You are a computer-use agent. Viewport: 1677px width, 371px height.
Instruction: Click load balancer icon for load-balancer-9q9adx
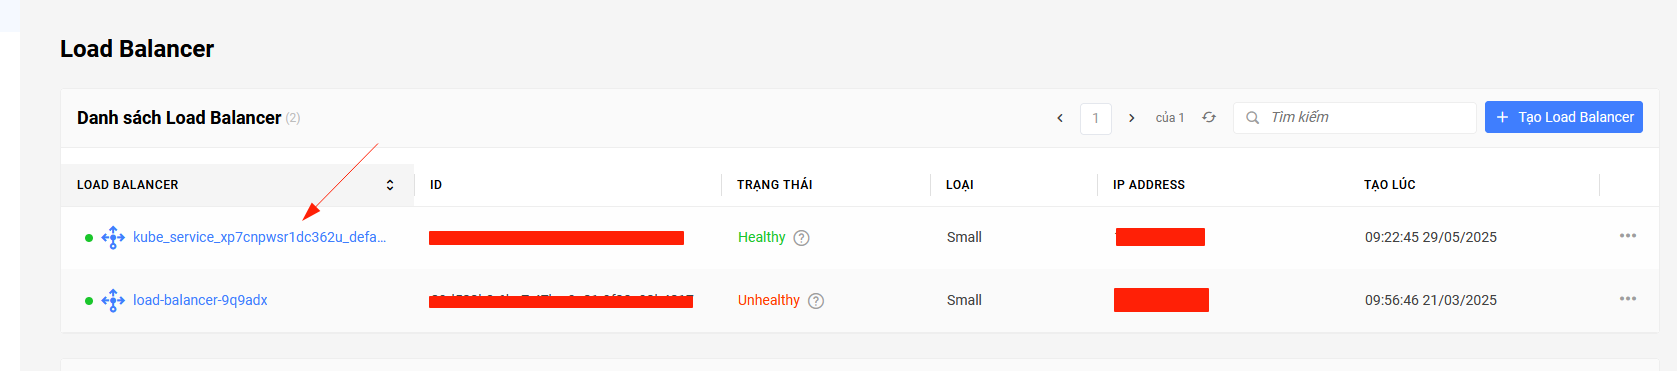click(113, 300)
